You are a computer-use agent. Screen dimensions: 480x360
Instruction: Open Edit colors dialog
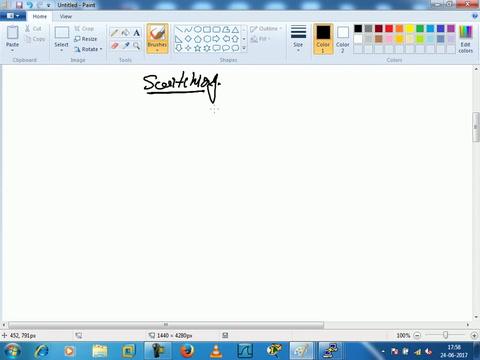(465, 39)
